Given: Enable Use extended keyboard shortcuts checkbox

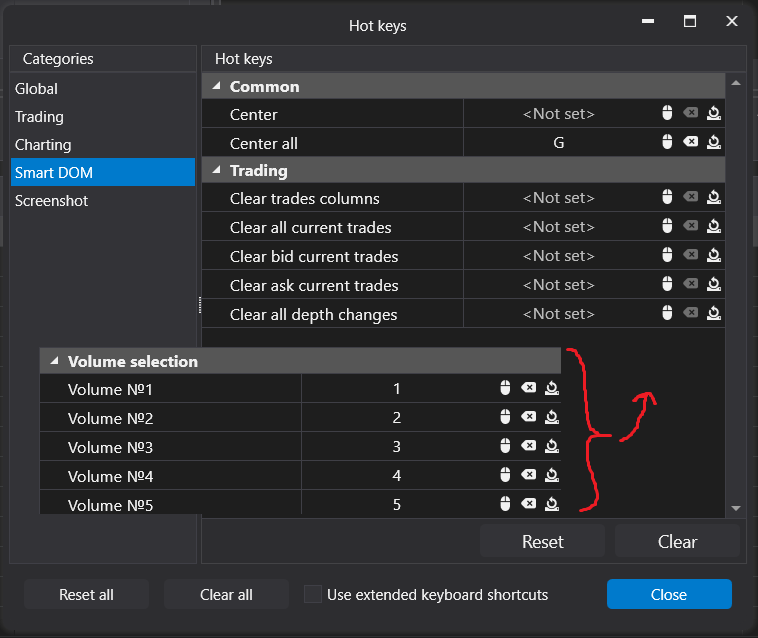Looking at the screenshot, I should (x=313, y=594).
